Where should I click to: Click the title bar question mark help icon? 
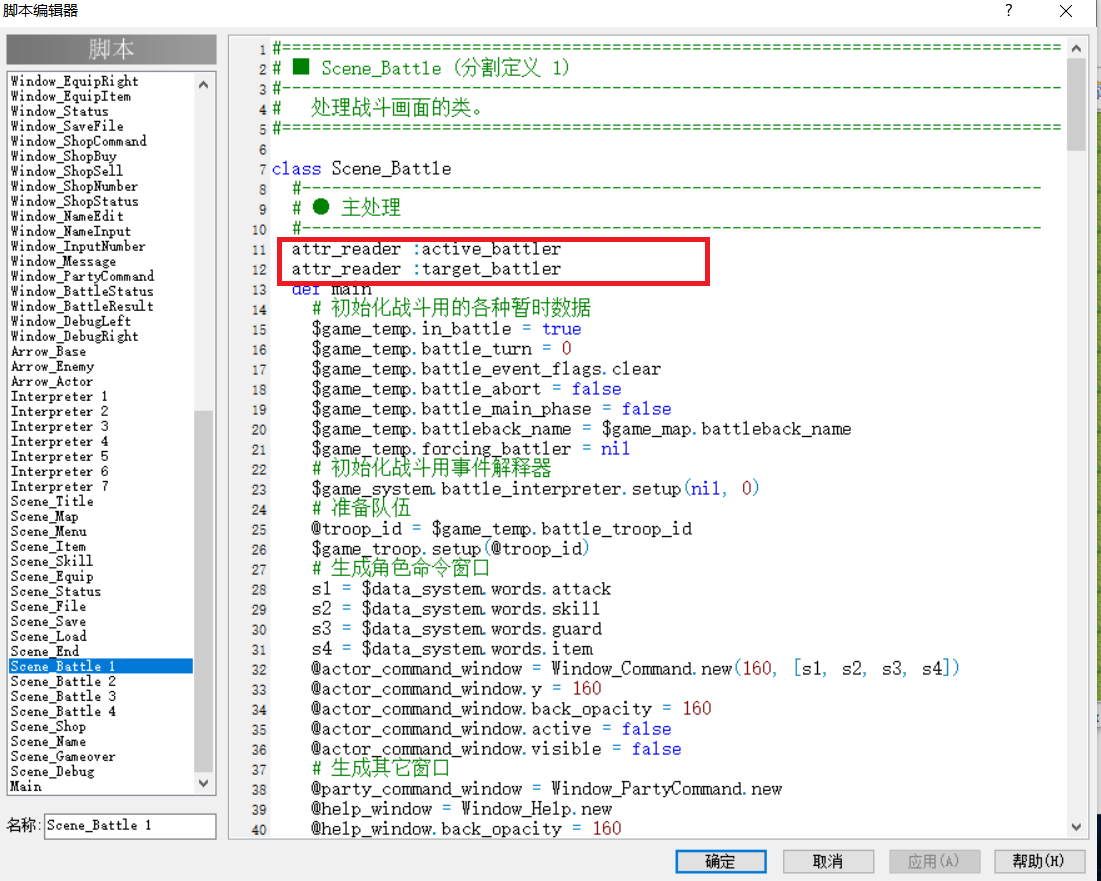coord(1008,11)
